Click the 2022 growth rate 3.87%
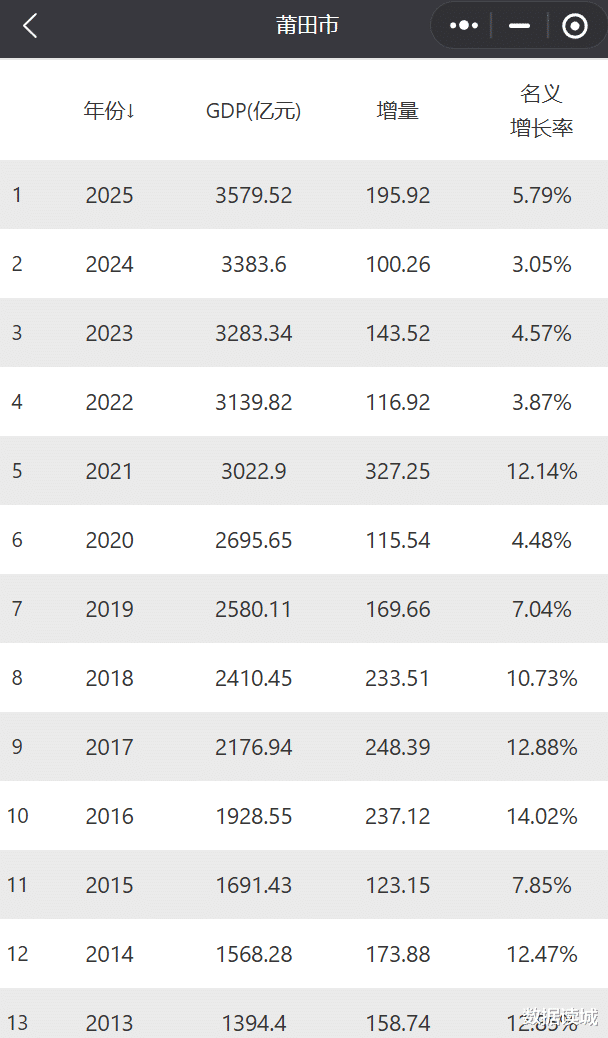 (x=541, y=402)
